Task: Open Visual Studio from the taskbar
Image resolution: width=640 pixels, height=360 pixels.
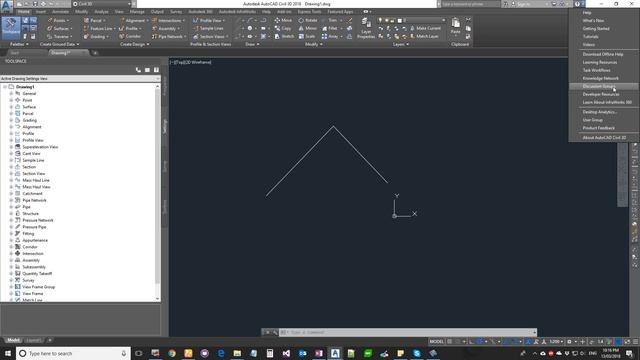Action: tap(286, 353)
